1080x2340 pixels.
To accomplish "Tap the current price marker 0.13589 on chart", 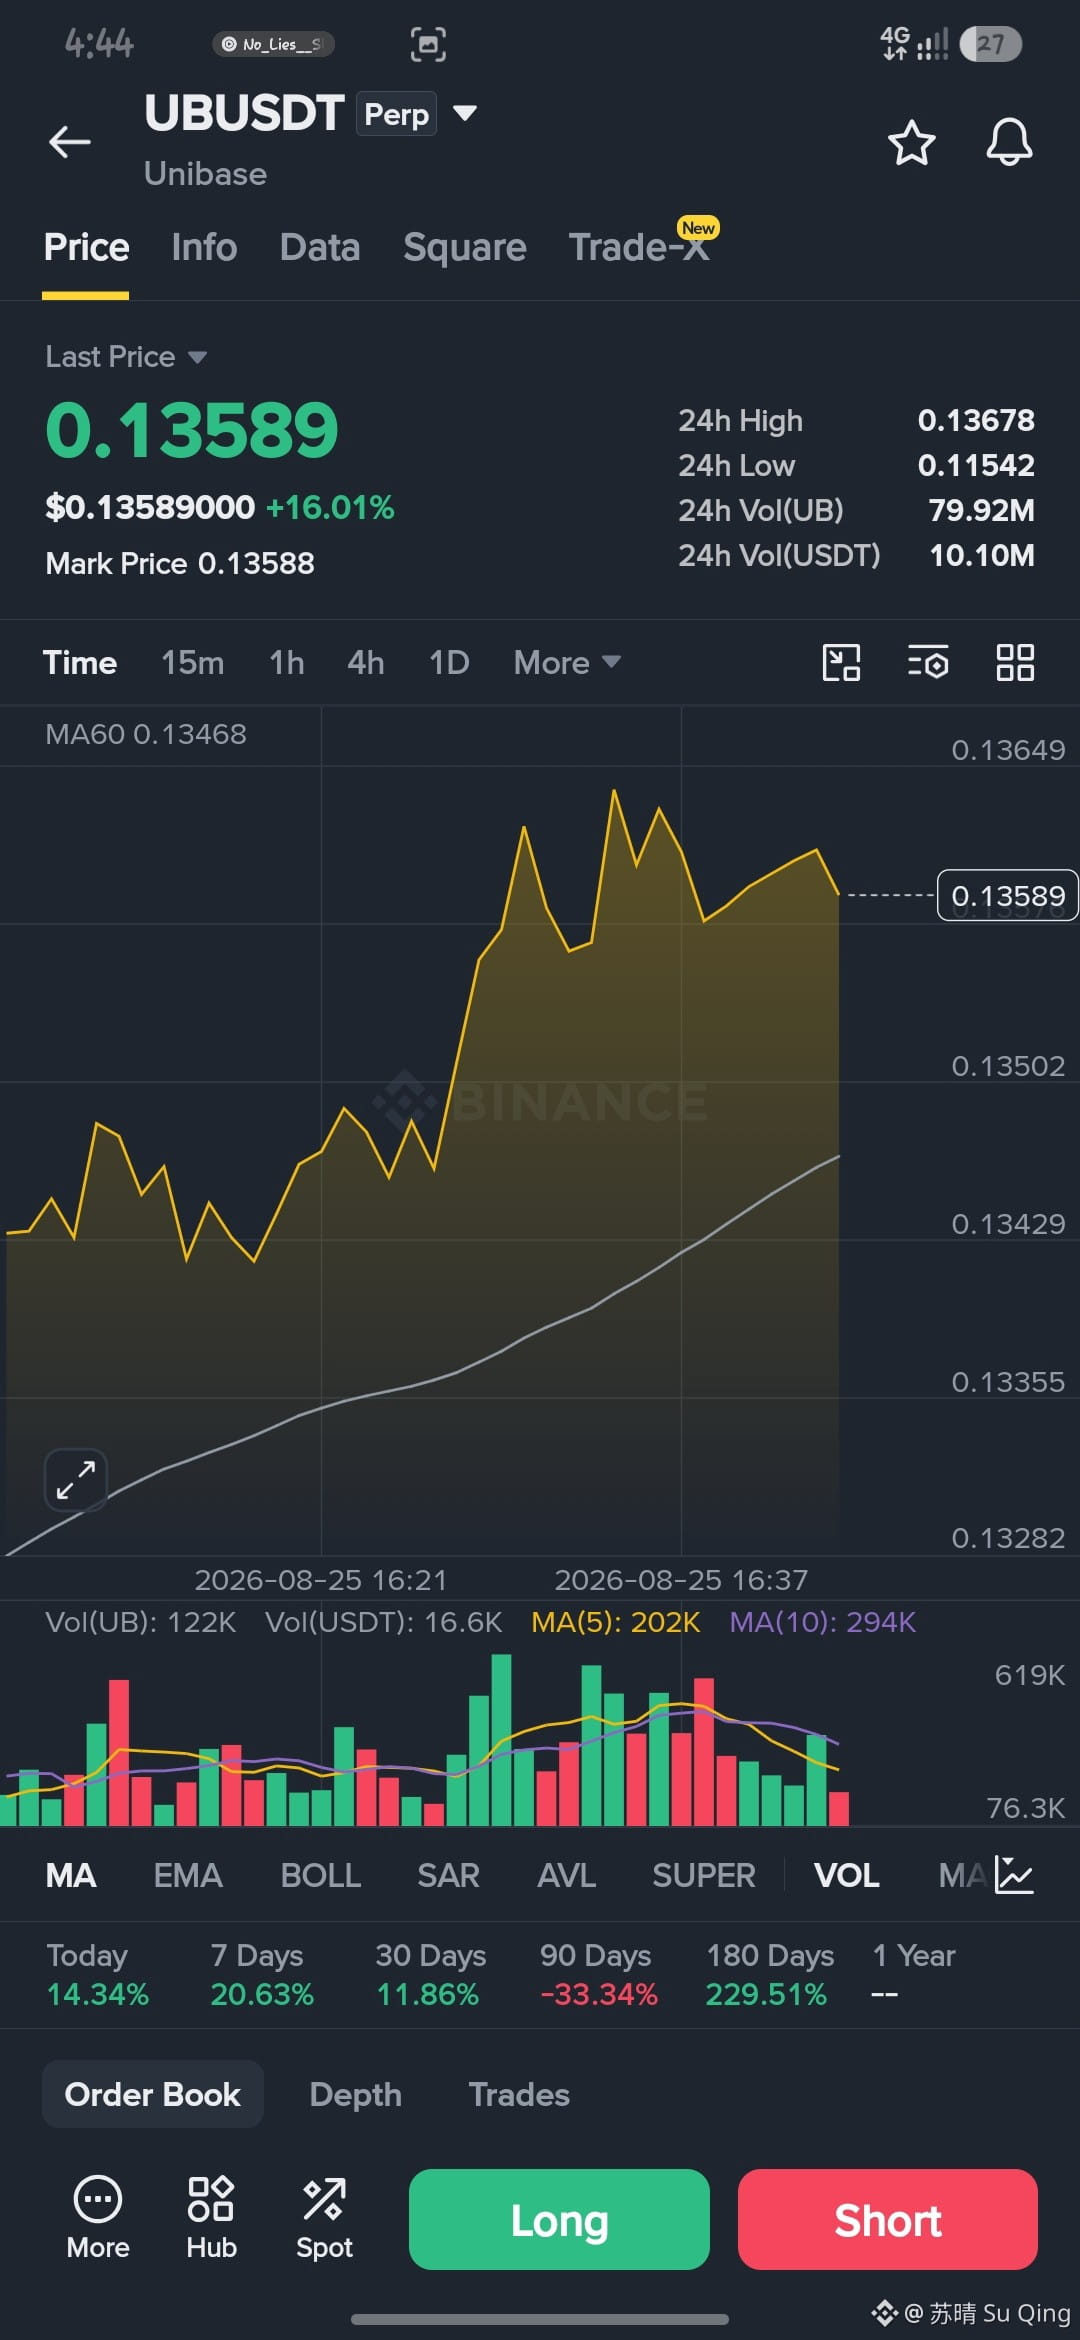I will (x=1007, y=895).
